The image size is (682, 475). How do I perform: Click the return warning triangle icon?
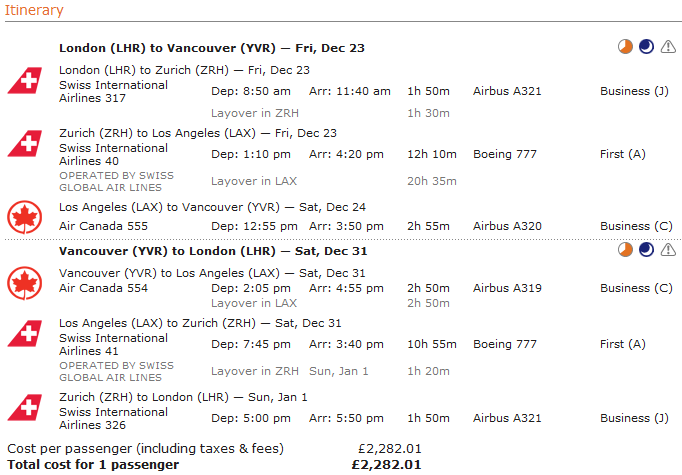point(668,250)
